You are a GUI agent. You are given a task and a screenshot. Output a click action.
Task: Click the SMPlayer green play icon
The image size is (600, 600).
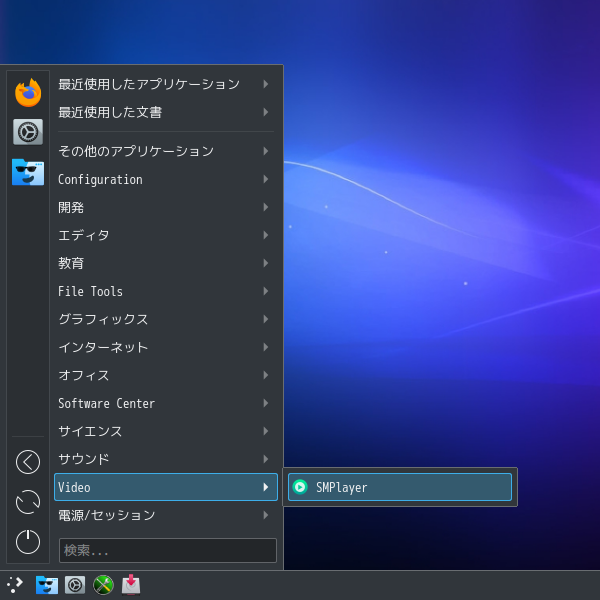[x=300, y=487]
